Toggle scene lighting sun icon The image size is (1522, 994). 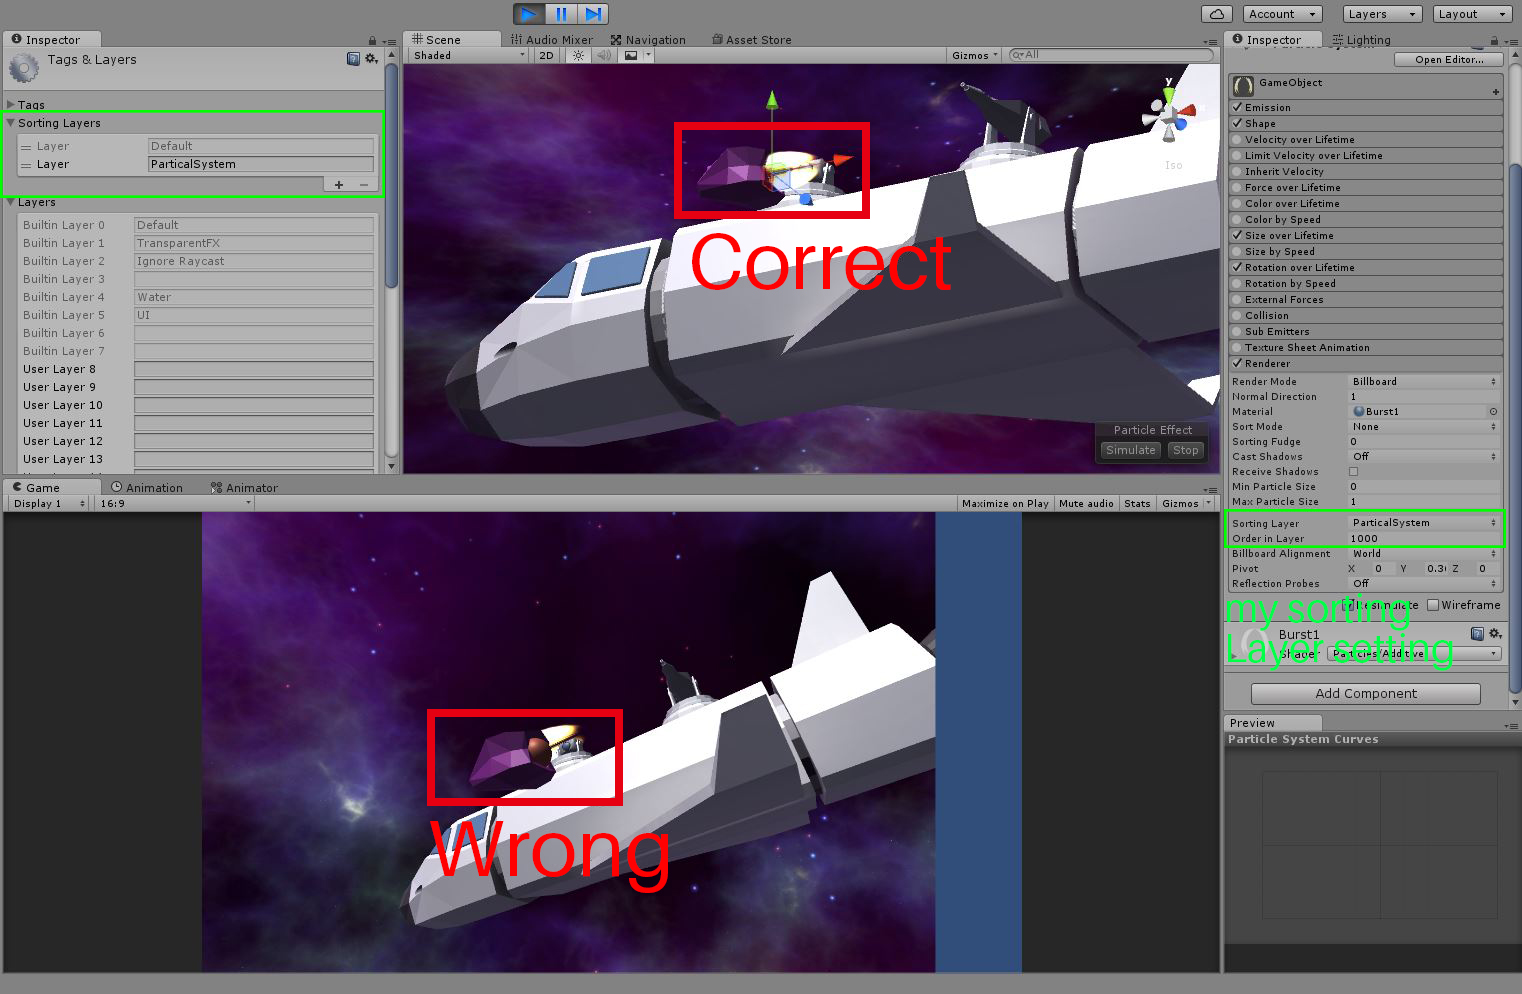point(578,56)
